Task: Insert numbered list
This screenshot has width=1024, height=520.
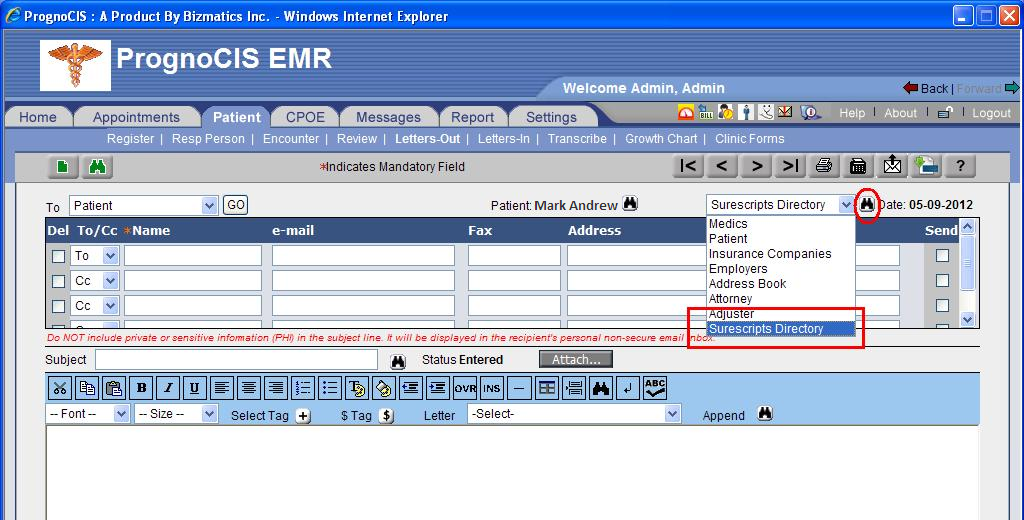Action: (303, 388)
